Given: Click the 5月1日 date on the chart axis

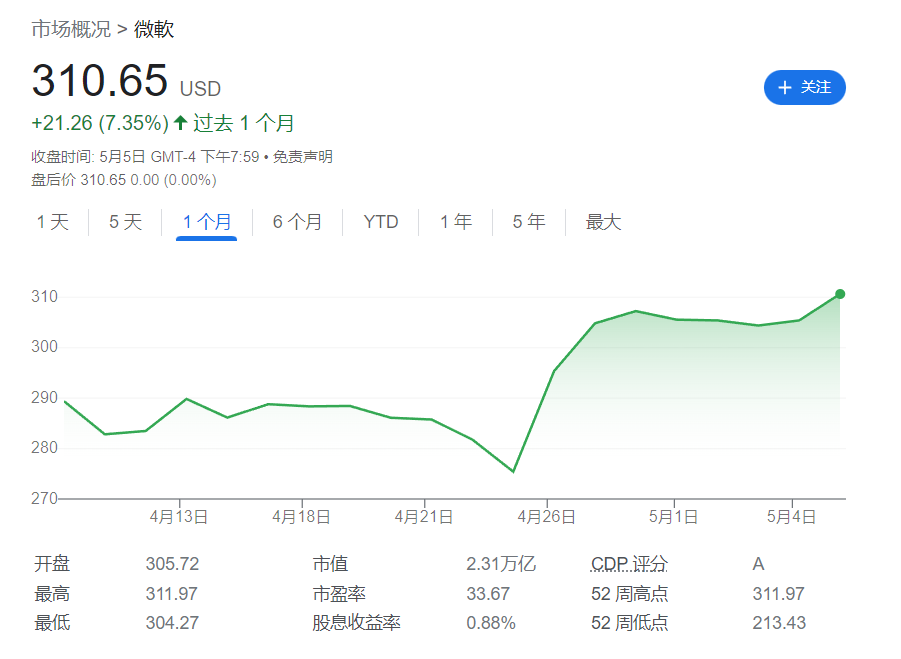Looking at the screenshot, I should [x=673, y=517].
